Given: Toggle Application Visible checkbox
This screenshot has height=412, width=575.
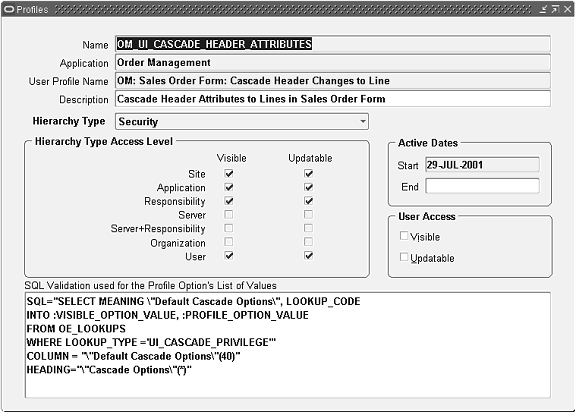Looking at the screenshot, I should tap(229, 187).
